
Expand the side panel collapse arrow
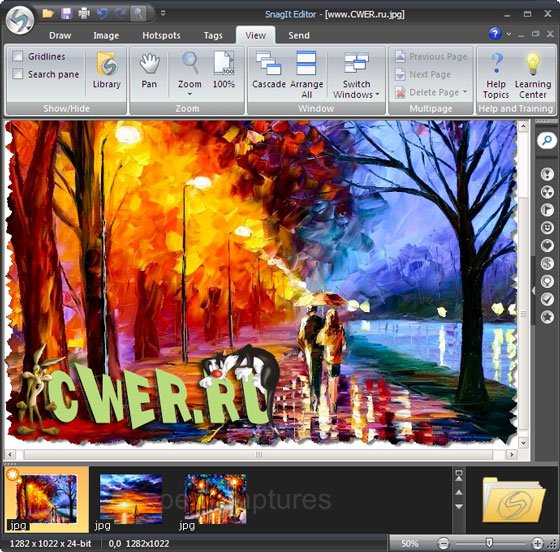click(533, 291)
